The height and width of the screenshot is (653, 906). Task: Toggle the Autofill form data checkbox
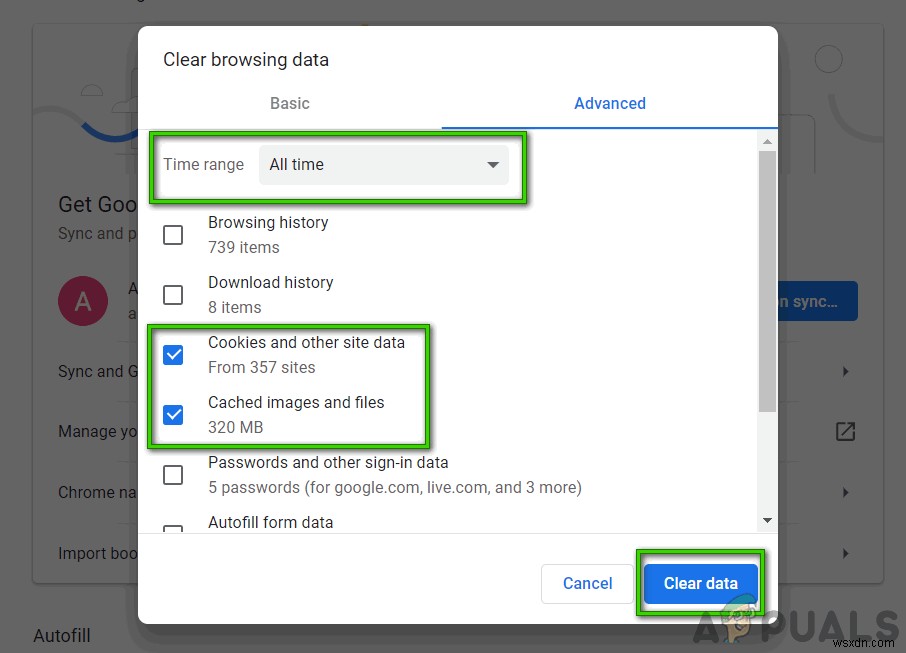pos(173,530)
